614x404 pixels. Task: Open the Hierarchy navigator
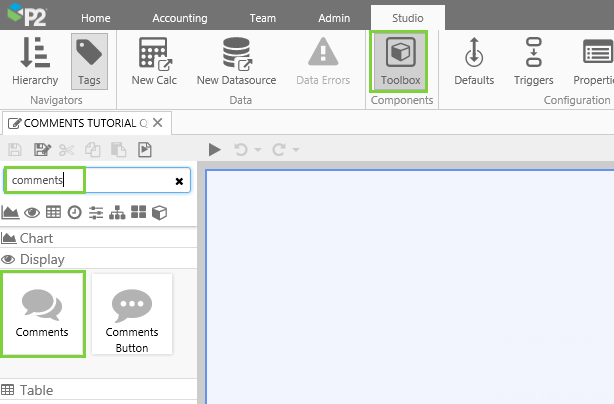tap(35, 61)
